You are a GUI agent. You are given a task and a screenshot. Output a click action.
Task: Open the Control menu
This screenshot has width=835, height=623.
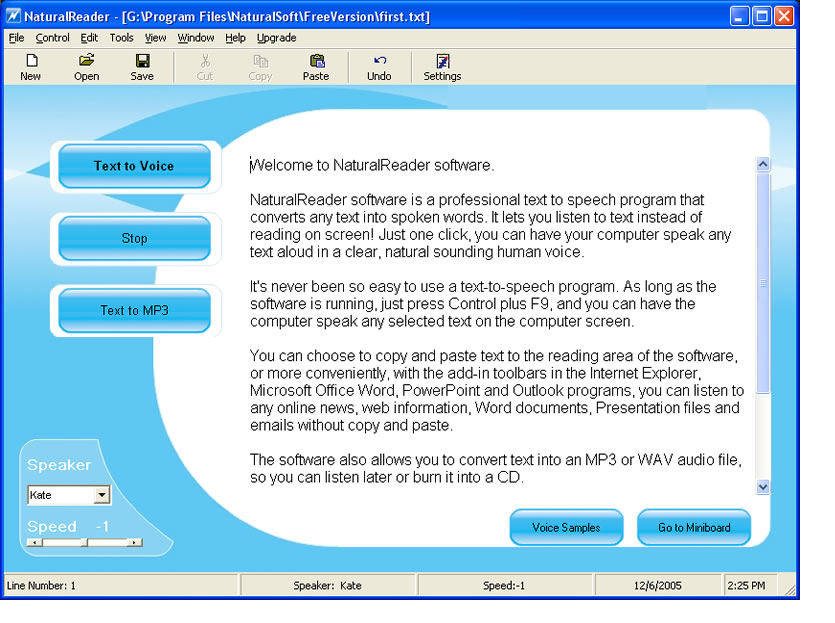[x=52, y=38]
